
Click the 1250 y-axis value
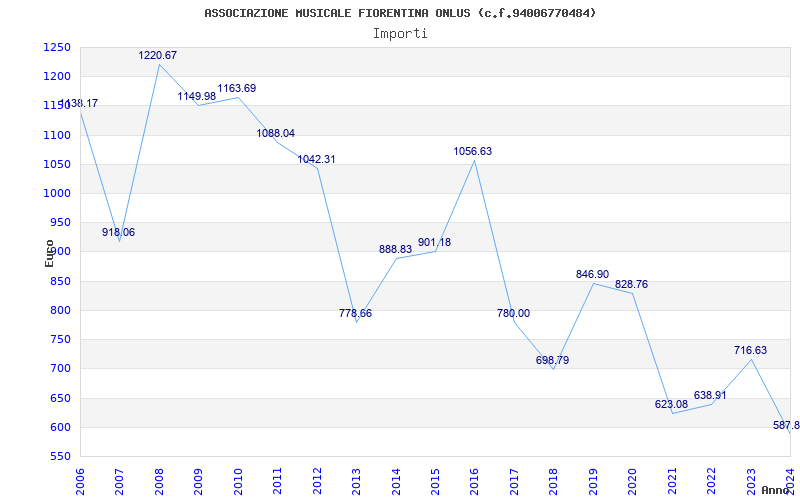coord(57,47)
